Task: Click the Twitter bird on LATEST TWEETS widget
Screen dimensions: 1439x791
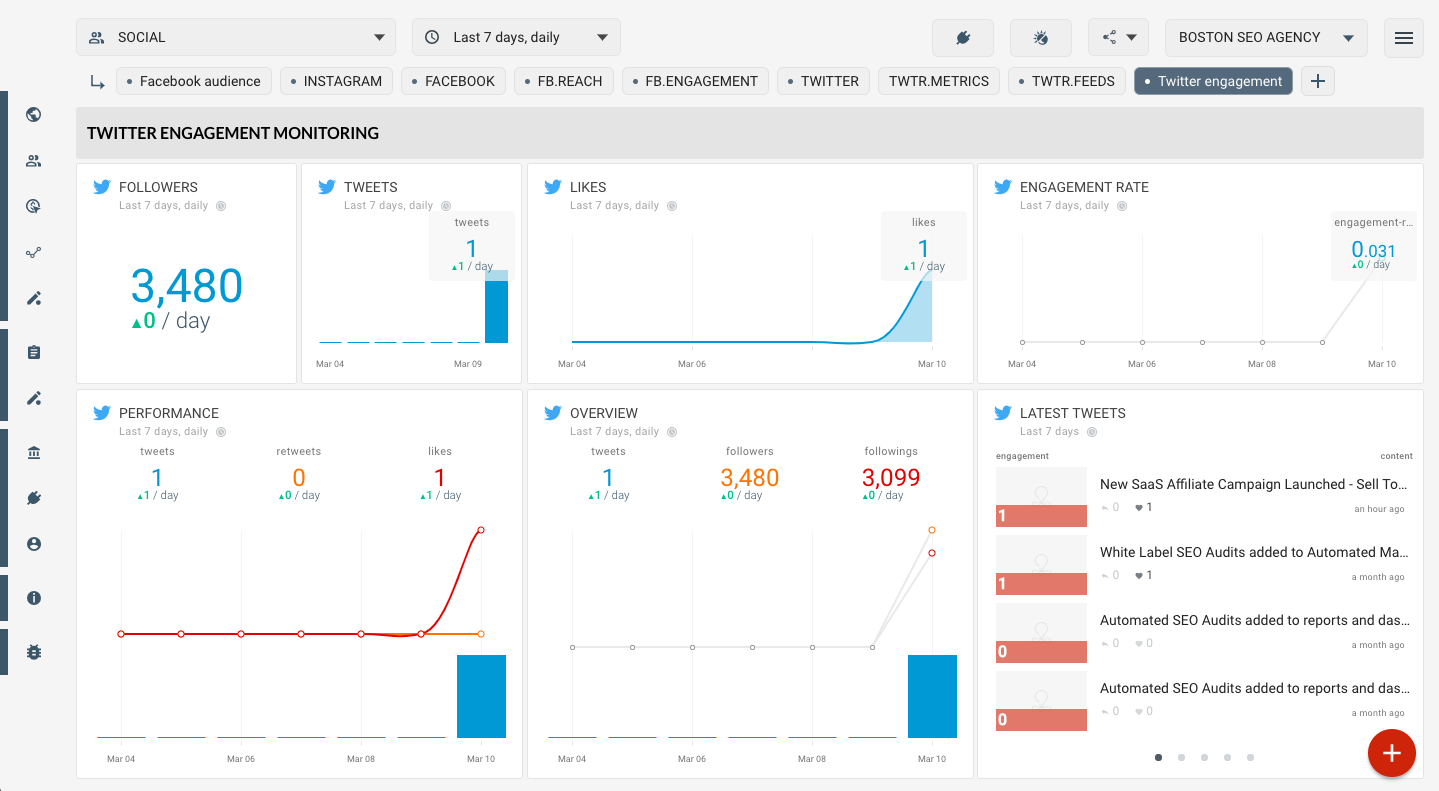Action: (1002, 412)
